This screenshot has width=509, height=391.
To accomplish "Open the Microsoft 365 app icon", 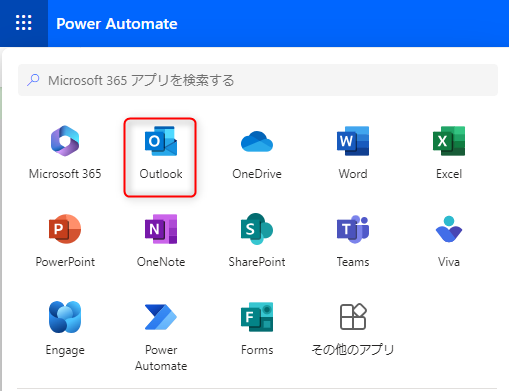I will tap(65, 141).
